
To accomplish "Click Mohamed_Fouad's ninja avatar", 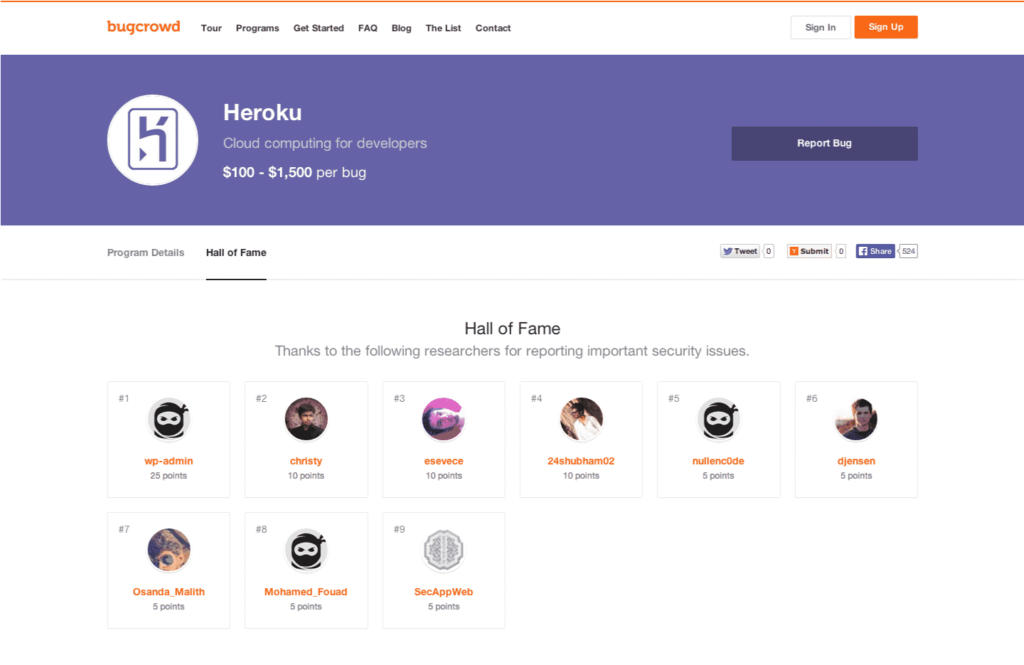I will (x=306, y=550).
